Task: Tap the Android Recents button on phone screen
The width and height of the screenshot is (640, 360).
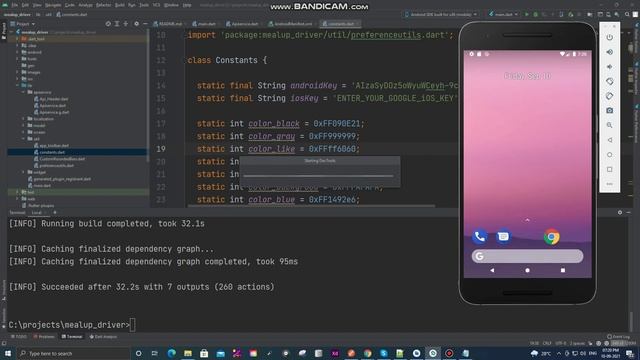Action: (563, 270)
